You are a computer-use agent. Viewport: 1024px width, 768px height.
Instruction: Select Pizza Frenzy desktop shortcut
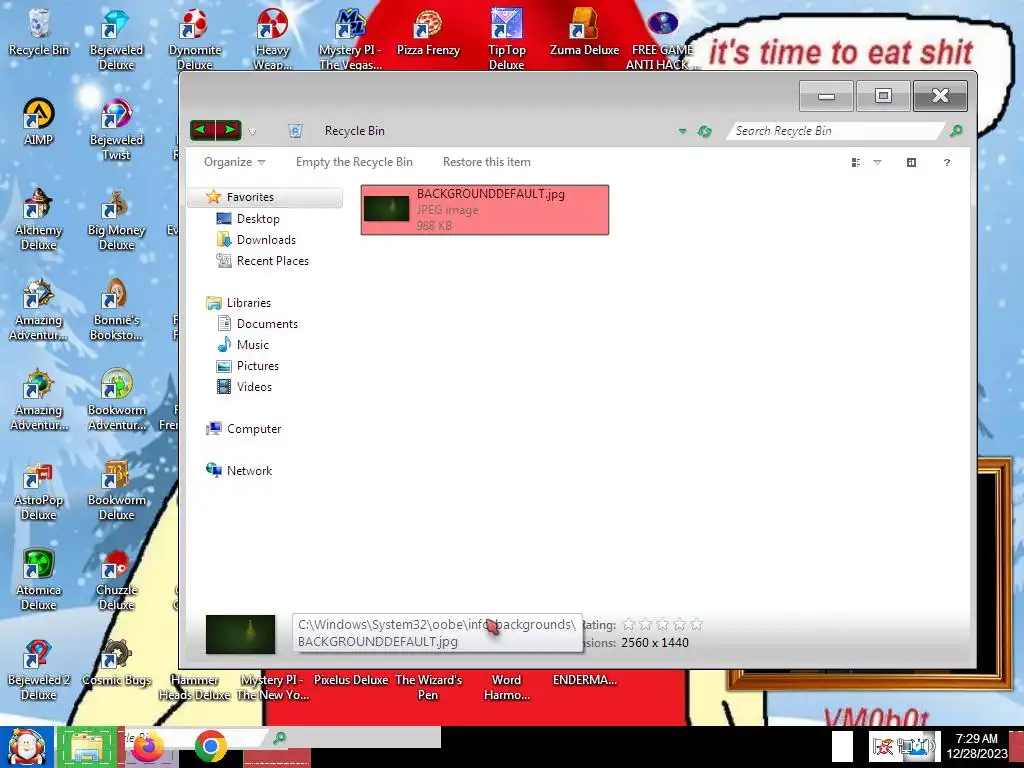428,33
